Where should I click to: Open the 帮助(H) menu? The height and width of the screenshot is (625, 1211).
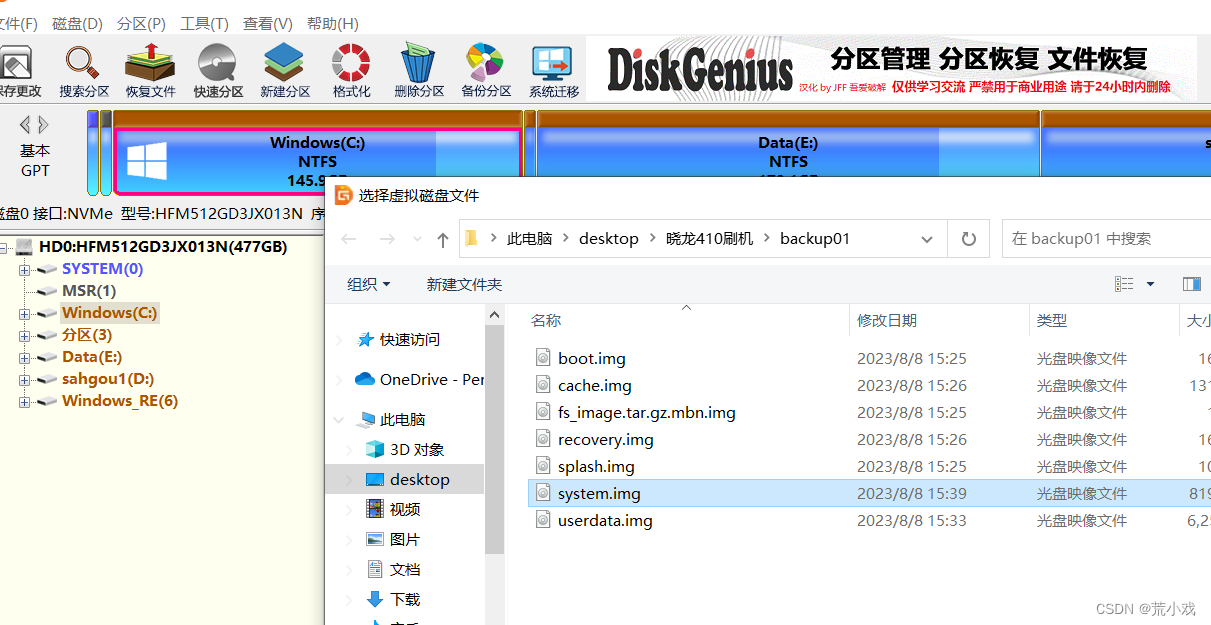pyautogui.click(x=332, y=23)
